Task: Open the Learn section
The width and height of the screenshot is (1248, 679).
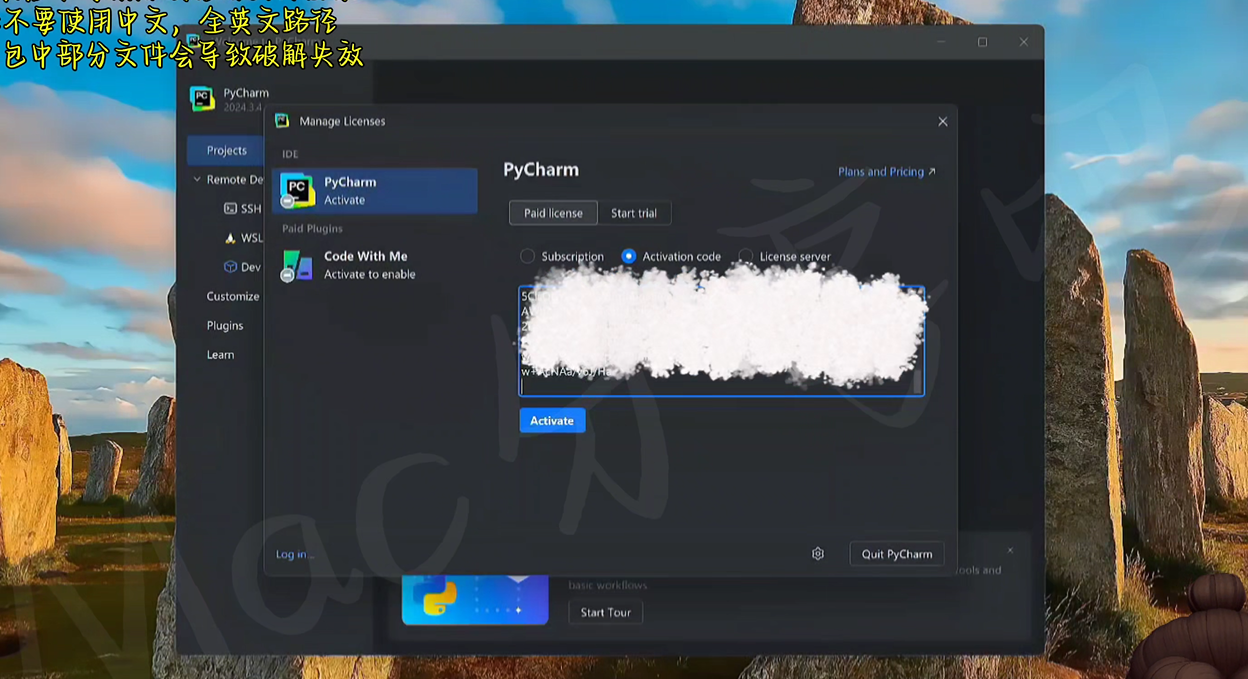Action: coord(220,354)
